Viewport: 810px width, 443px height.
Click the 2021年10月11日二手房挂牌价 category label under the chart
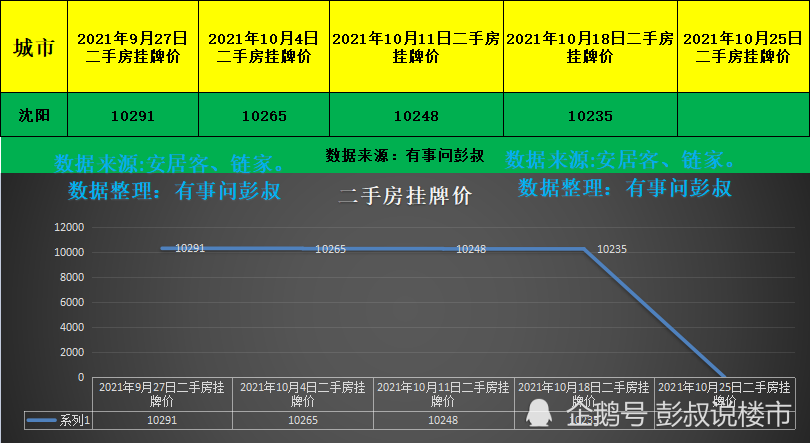coord(443,394)
